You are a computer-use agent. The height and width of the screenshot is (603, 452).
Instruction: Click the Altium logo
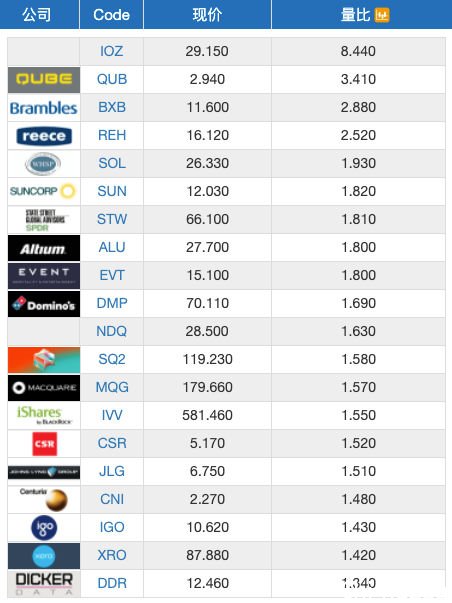(44, 248)
